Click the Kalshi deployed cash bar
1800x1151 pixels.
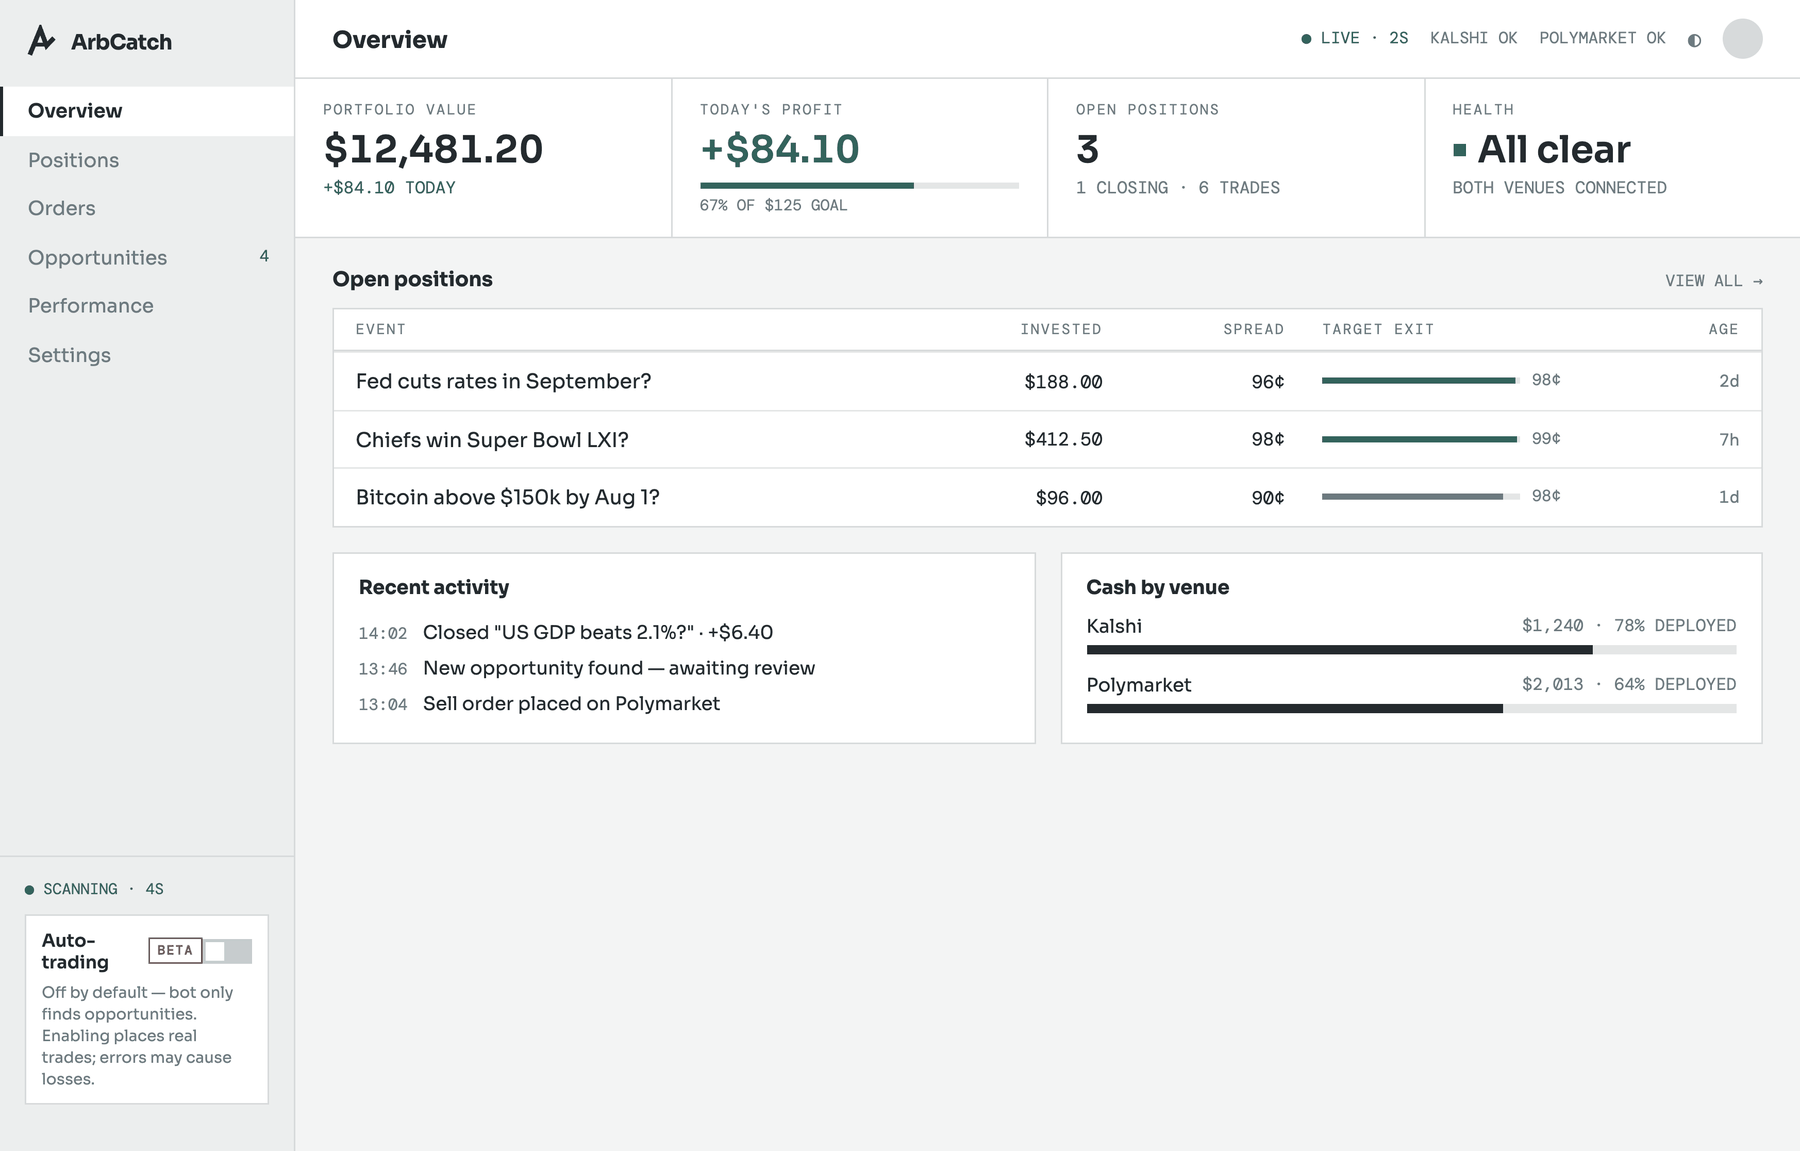(1411, 650)
